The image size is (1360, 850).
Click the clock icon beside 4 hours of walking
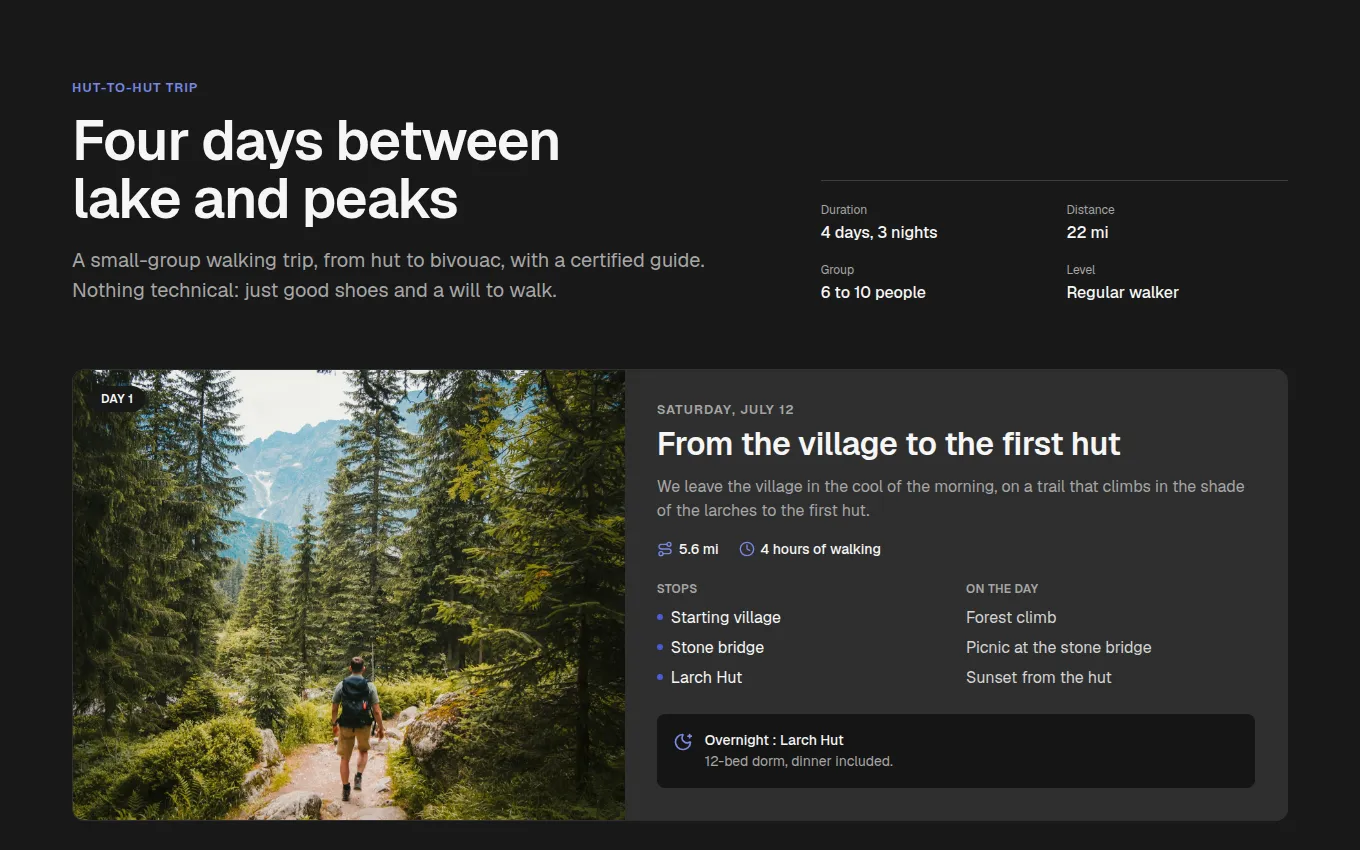pos(747,549)
